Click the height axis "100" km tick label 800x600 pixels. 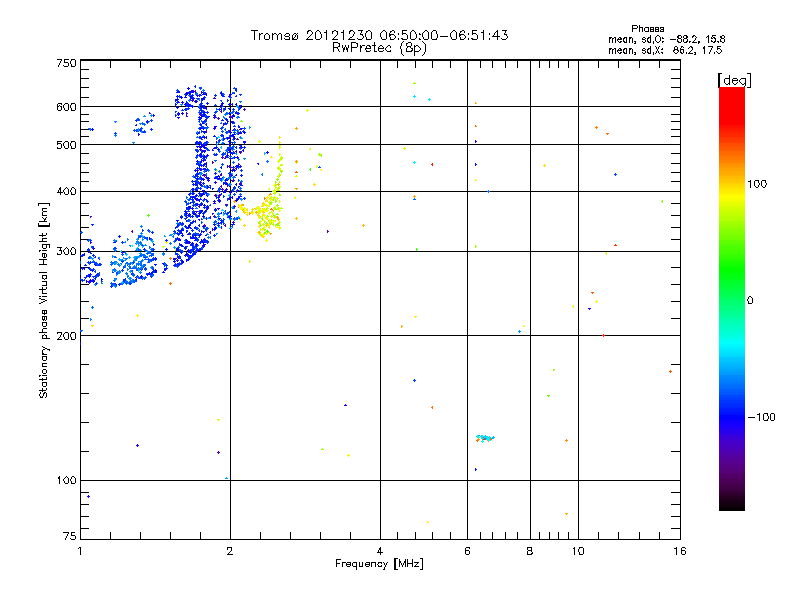(x=66, y=480)
